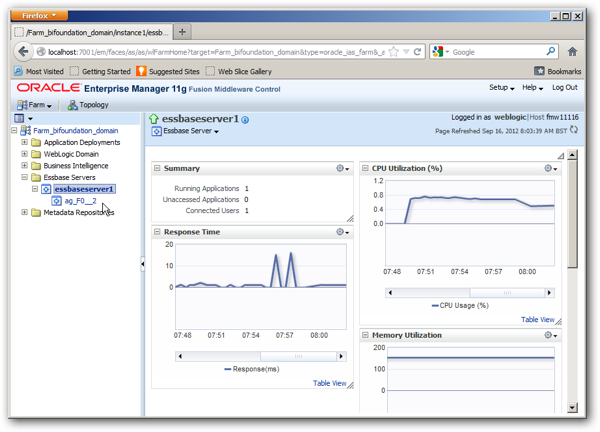Viewport: 600px width, 432px height.
Task: Select essbaseserver1 in the navigation tree
Action: coord(84,189)
